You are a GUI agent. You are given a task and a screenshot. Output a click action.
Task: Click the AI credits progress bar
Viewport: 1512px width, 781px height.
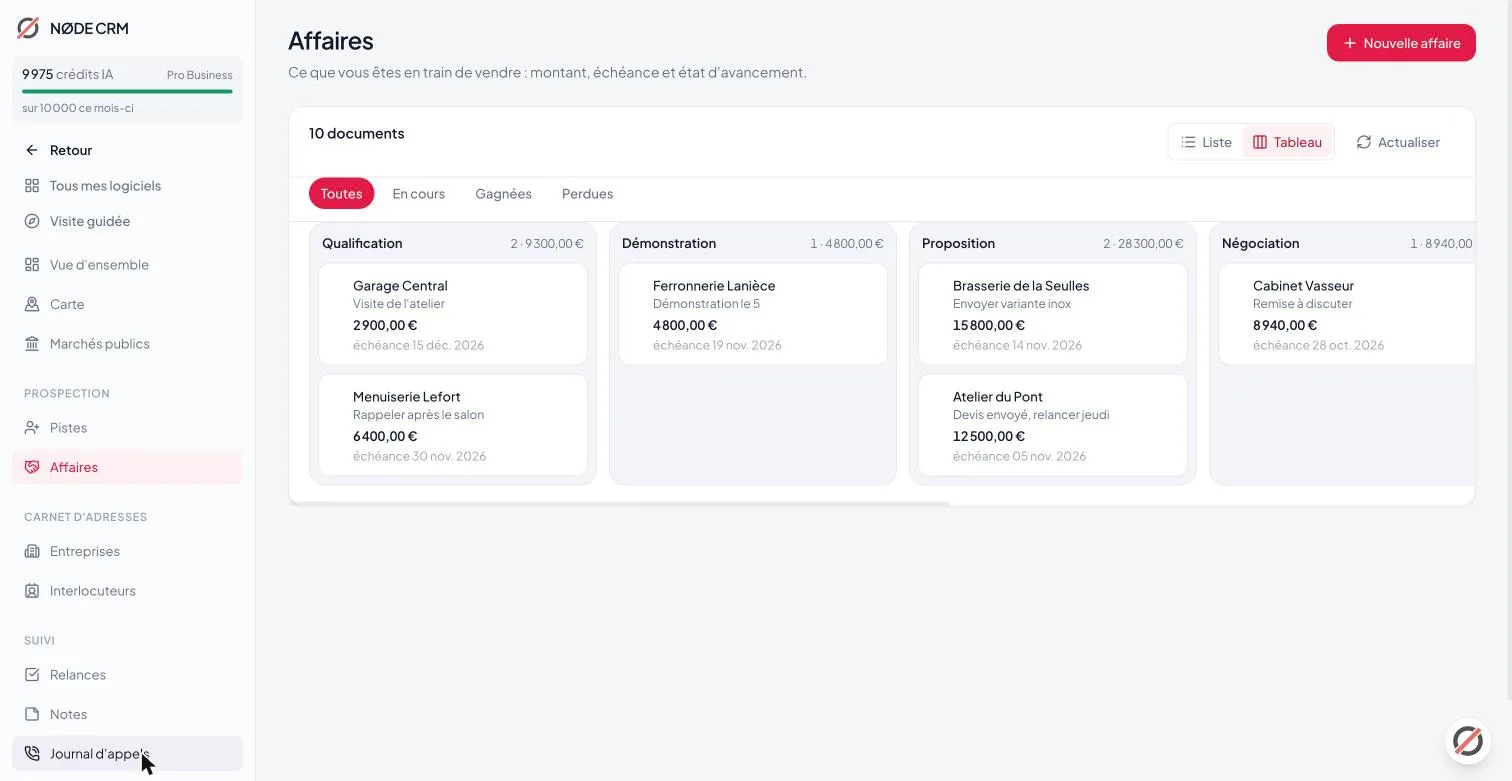click(x=127, y=91)
